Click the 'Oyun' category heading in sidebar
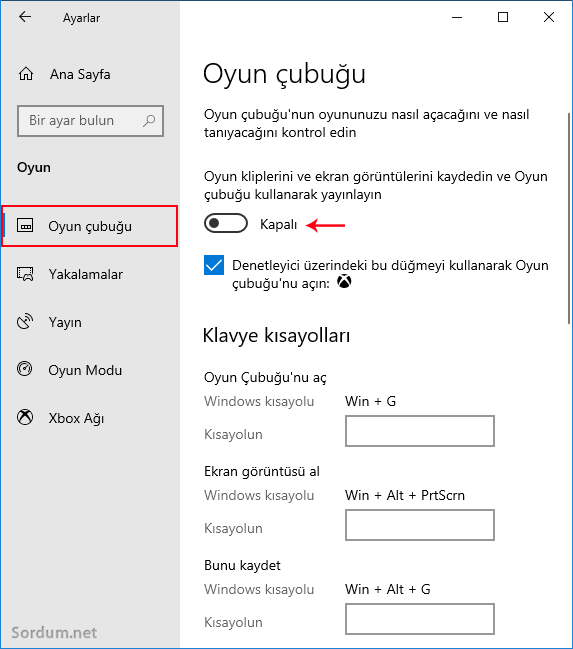The image size is (573, 649). click(x=34, y=168)
